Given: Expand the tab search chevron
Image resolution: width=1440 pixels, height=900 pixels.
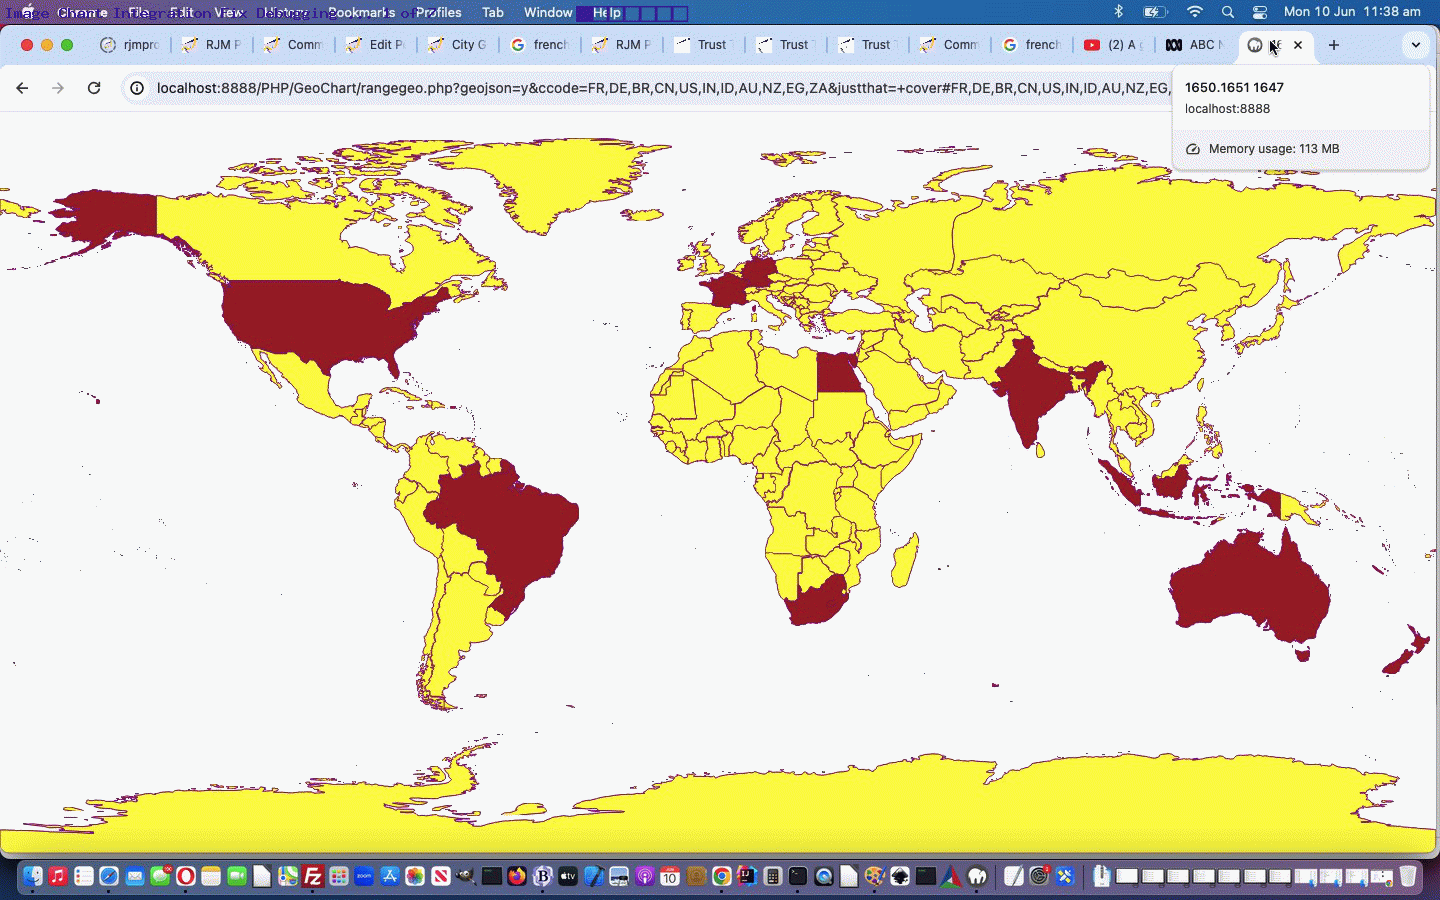Looking at the screenshot, I should [1415, 45].
